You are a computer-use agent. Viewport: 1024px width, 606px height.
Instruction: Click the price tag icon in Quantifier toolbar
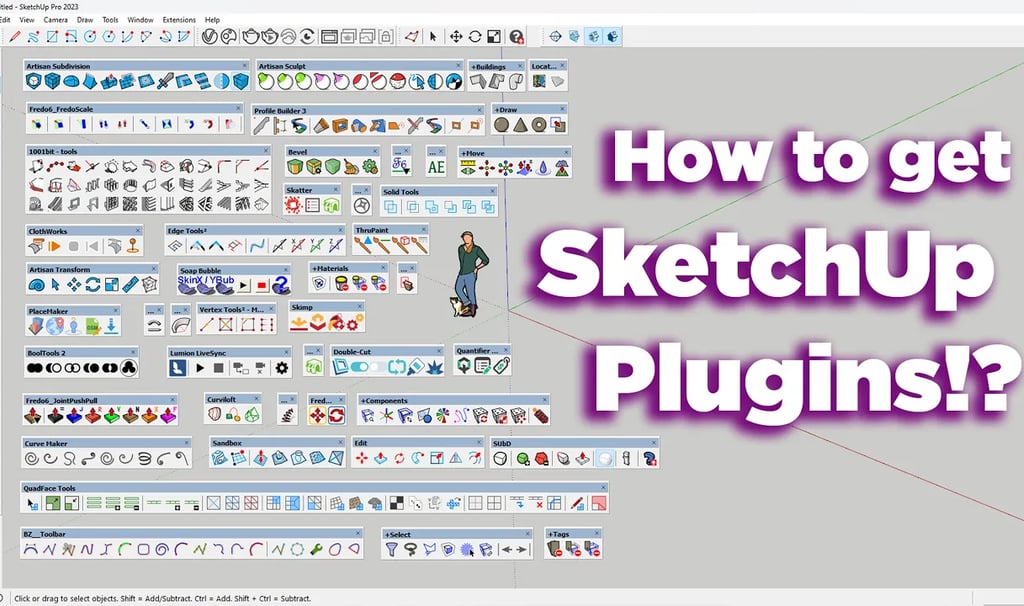point(501,366)
